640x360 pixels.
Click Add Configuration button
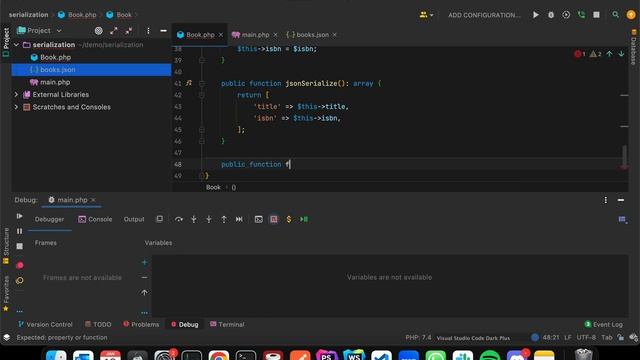[x=484, y=15]
